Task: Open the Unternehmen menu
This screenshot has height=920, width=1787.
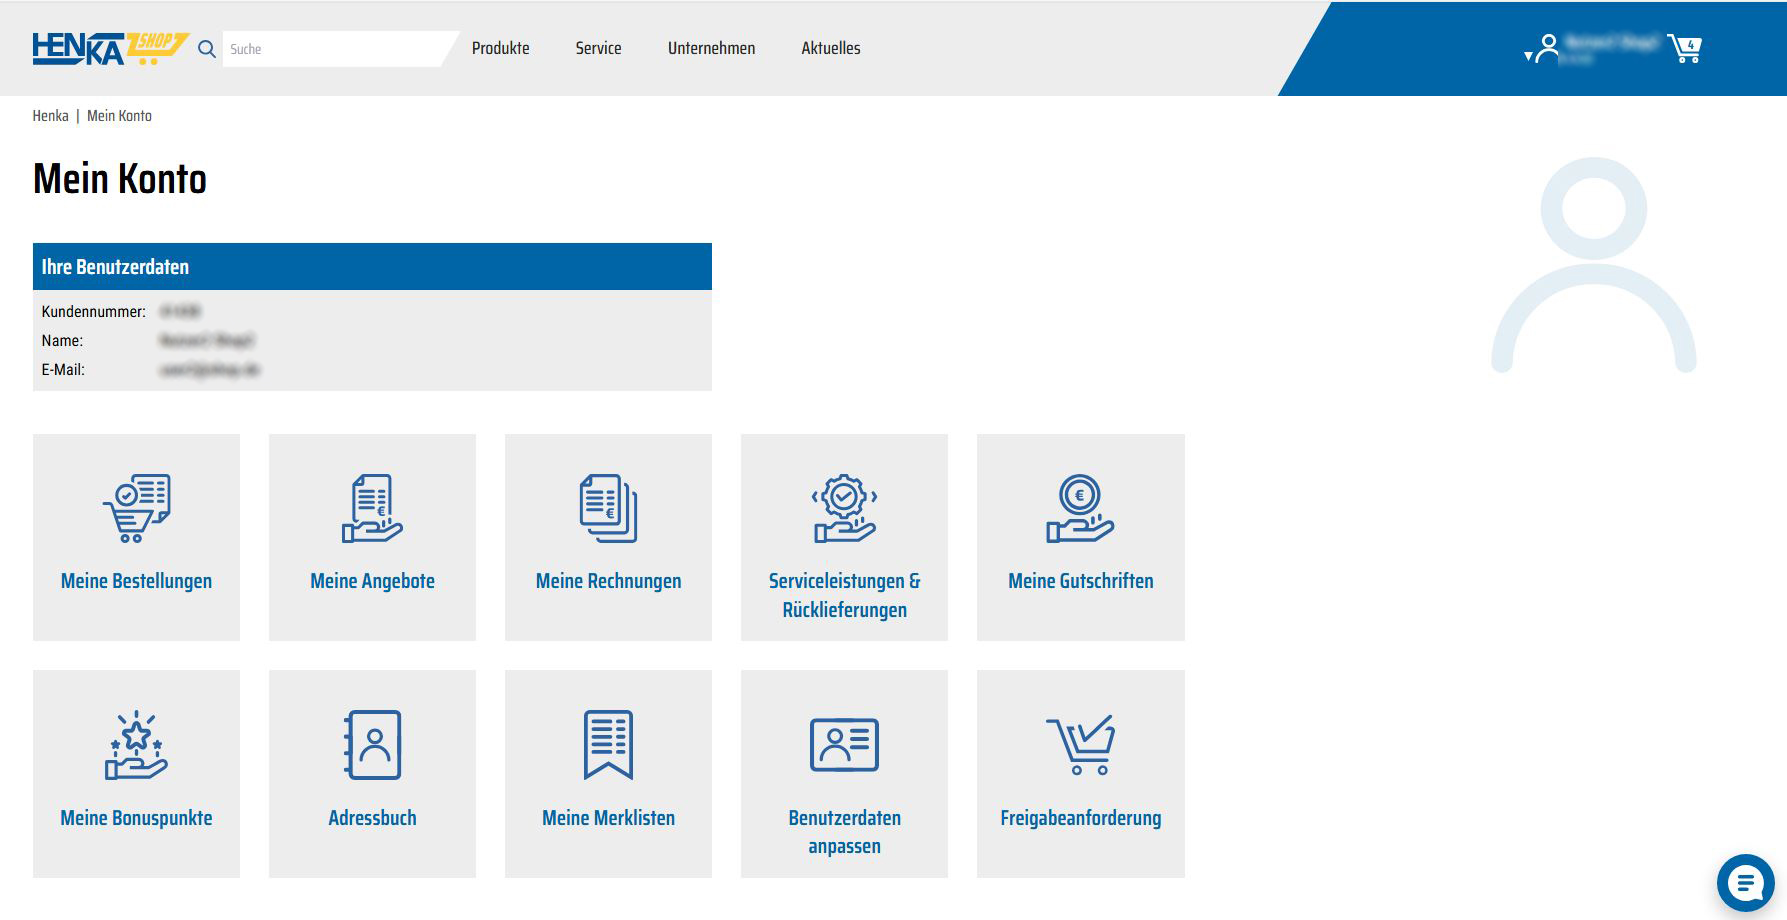Action: click(x=711, y=48)
